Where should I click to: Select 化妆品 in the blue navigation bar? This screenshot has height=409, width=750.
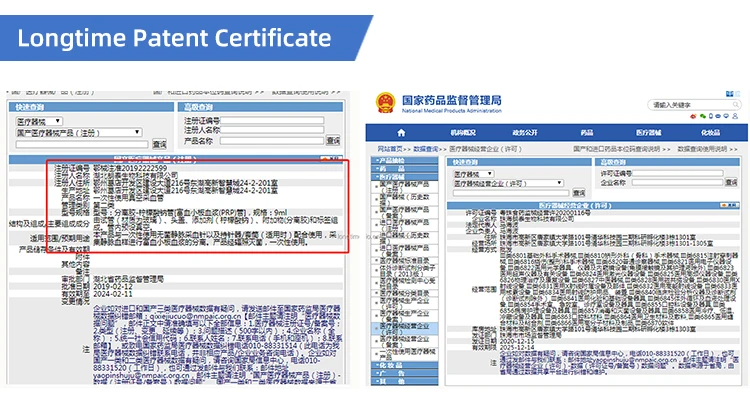[710, 133]
